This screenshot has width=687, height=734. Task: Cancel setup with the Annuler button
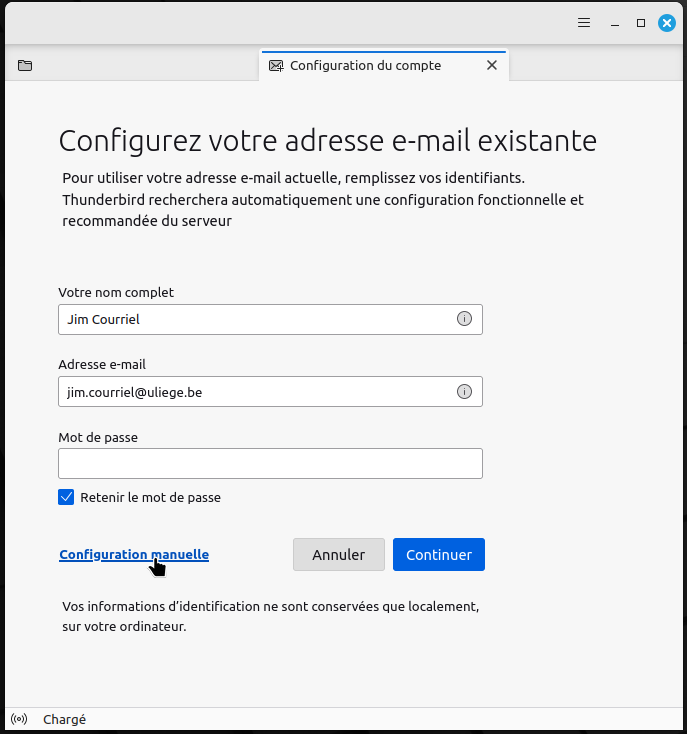(x=338, y=554)
